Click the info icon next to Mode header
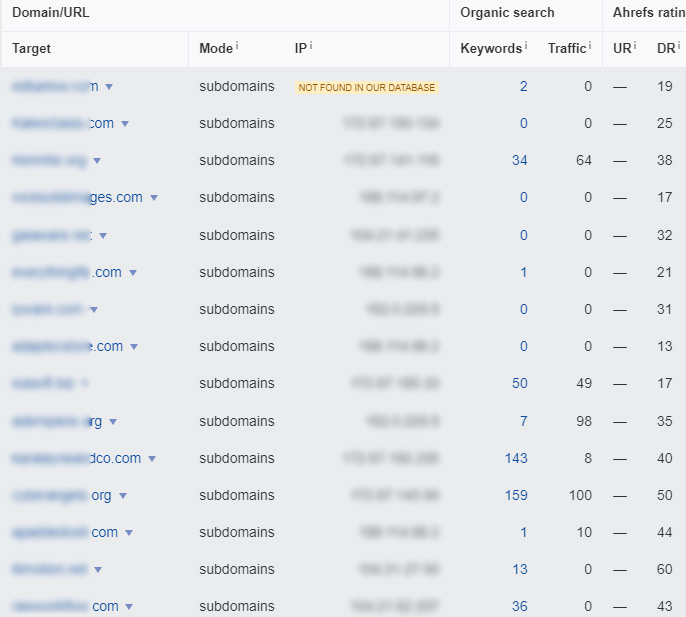The image size is (686, 617). point(236,46)
